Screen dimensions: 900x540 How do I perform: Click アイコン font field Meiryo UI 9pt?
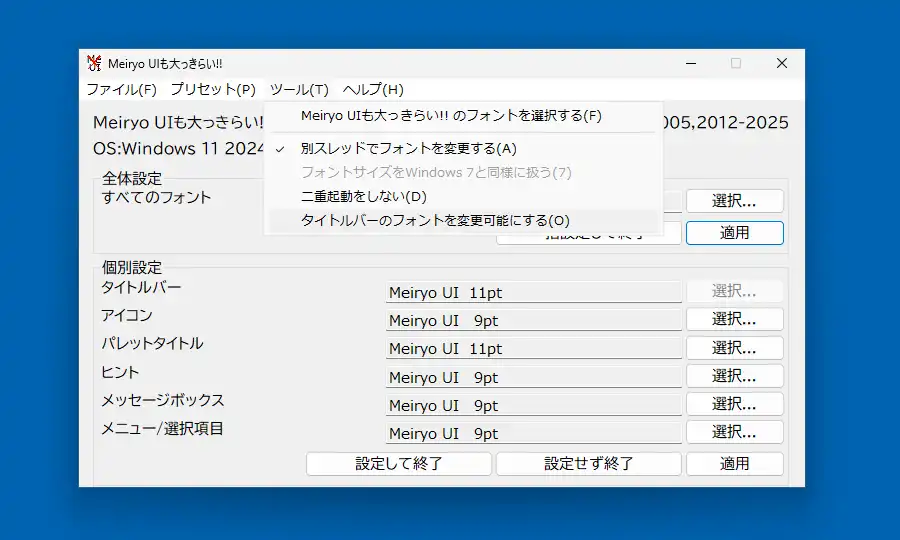[x=534, y=320]
